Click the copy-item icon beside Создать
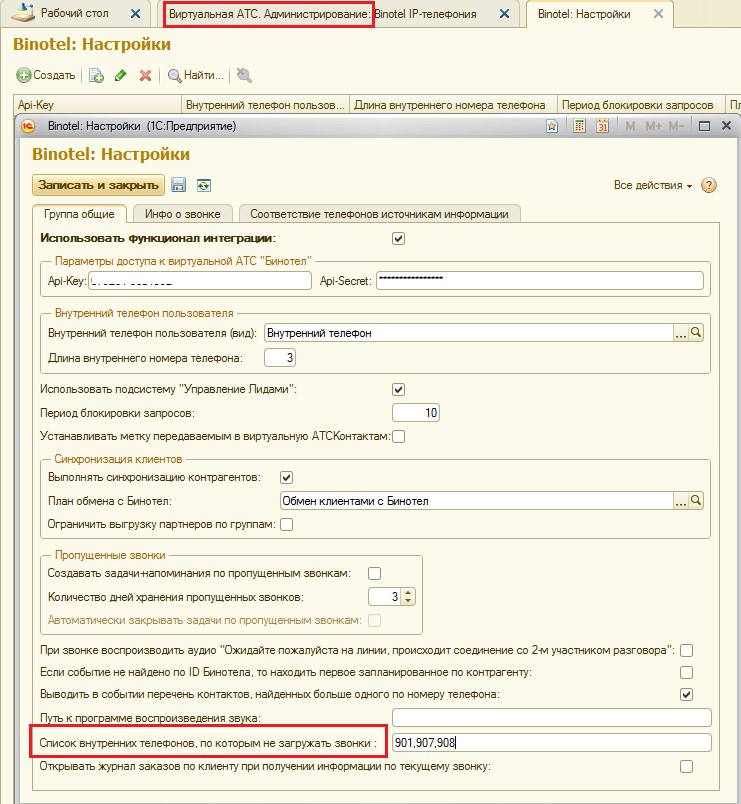 (x=96, y=76)
